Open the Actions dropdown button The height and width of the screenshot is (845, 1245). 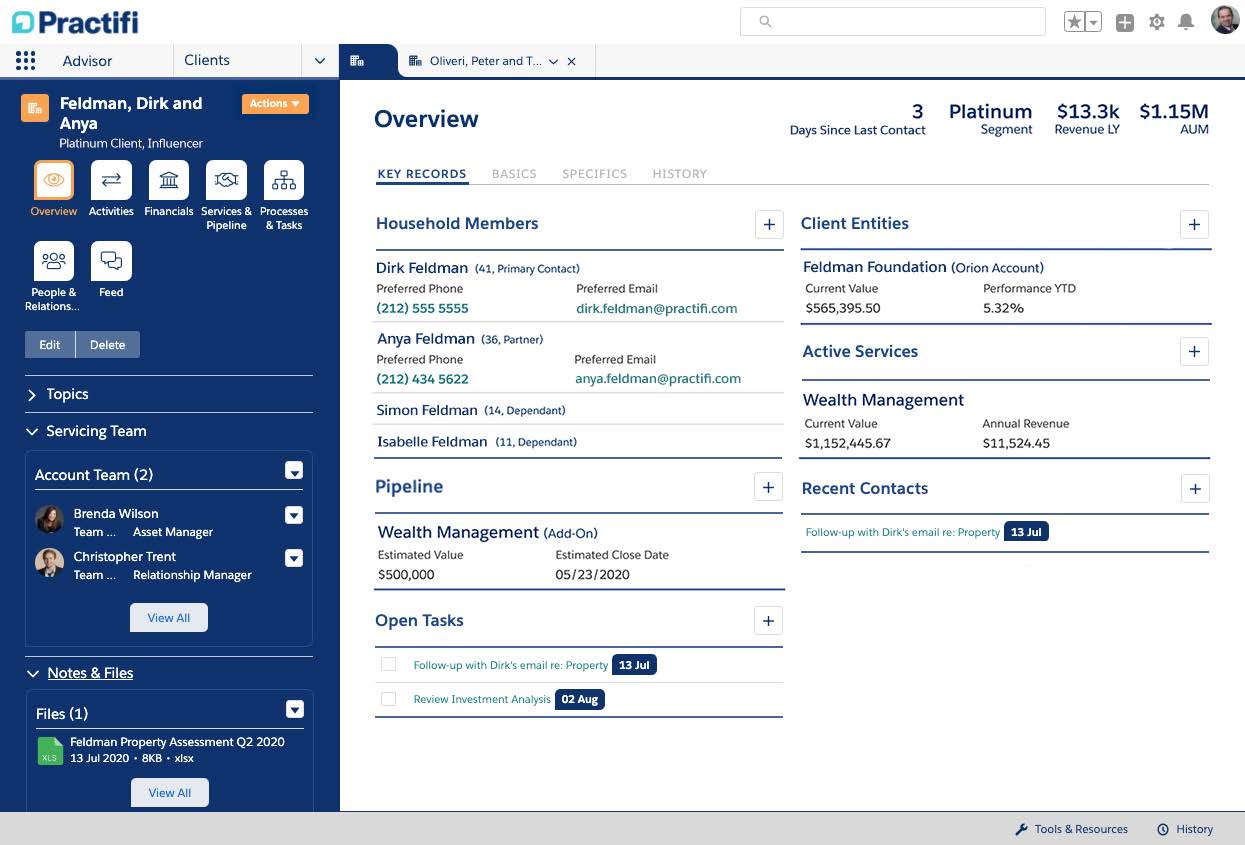tap(275, 104)
